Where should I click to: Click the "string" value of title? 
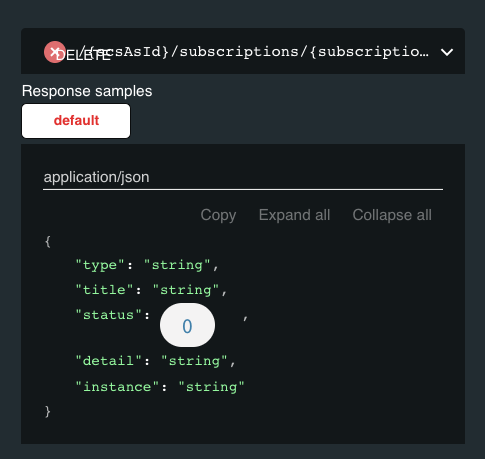[186, 290]
